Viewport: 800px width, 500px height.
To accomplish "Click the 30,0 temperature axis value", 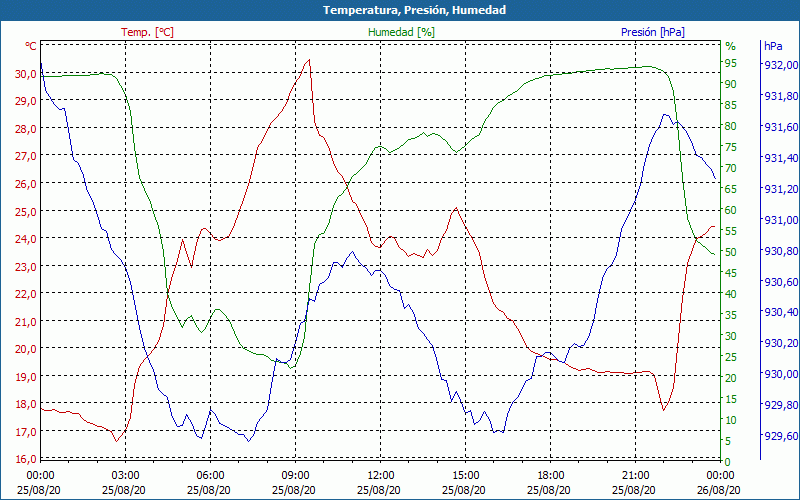I will click(26, 73).
